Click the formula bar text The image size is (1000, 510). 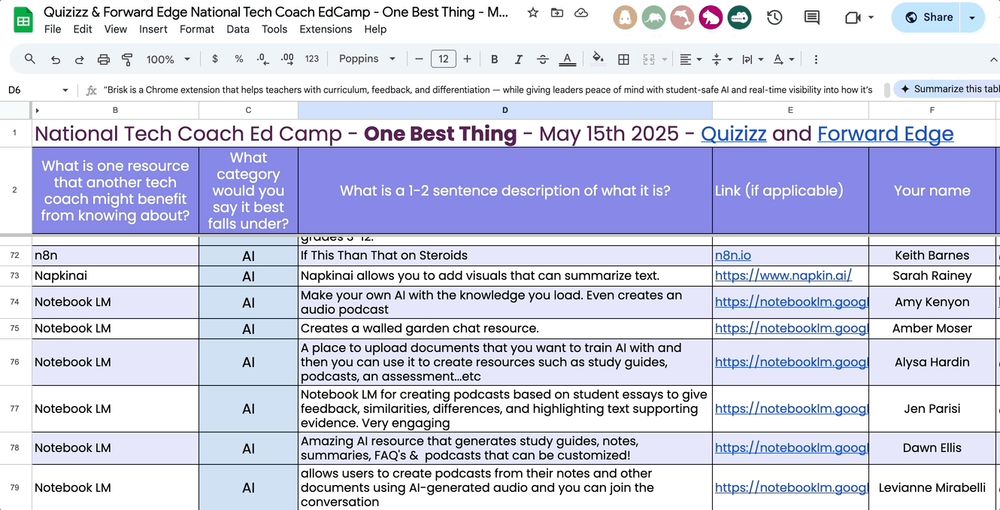(488, 90)
